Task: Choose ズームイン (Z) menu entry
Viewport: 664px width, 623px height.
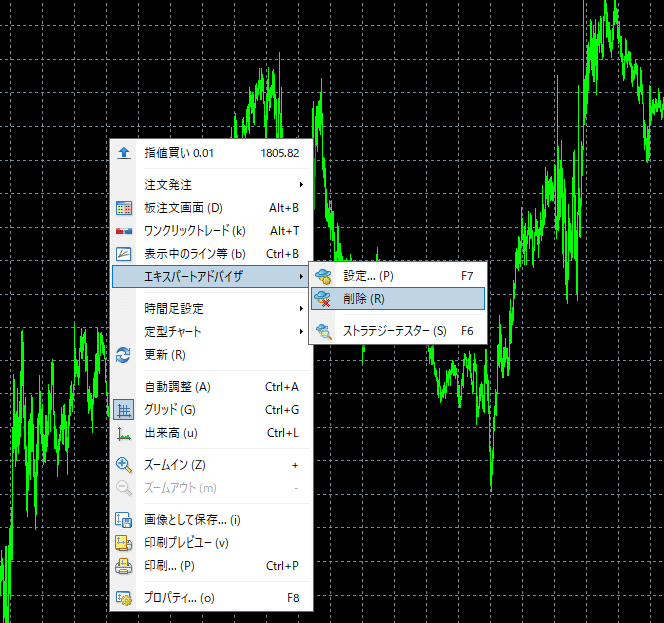Action: click(211, 465)
